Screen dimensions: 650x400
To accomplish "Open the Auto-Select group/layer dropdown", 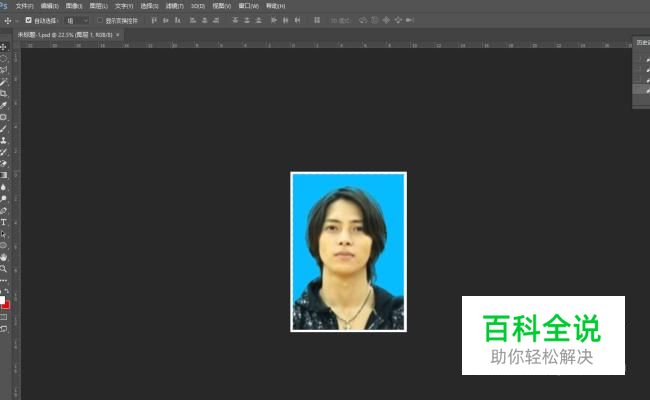I will [x=78, y=20].
